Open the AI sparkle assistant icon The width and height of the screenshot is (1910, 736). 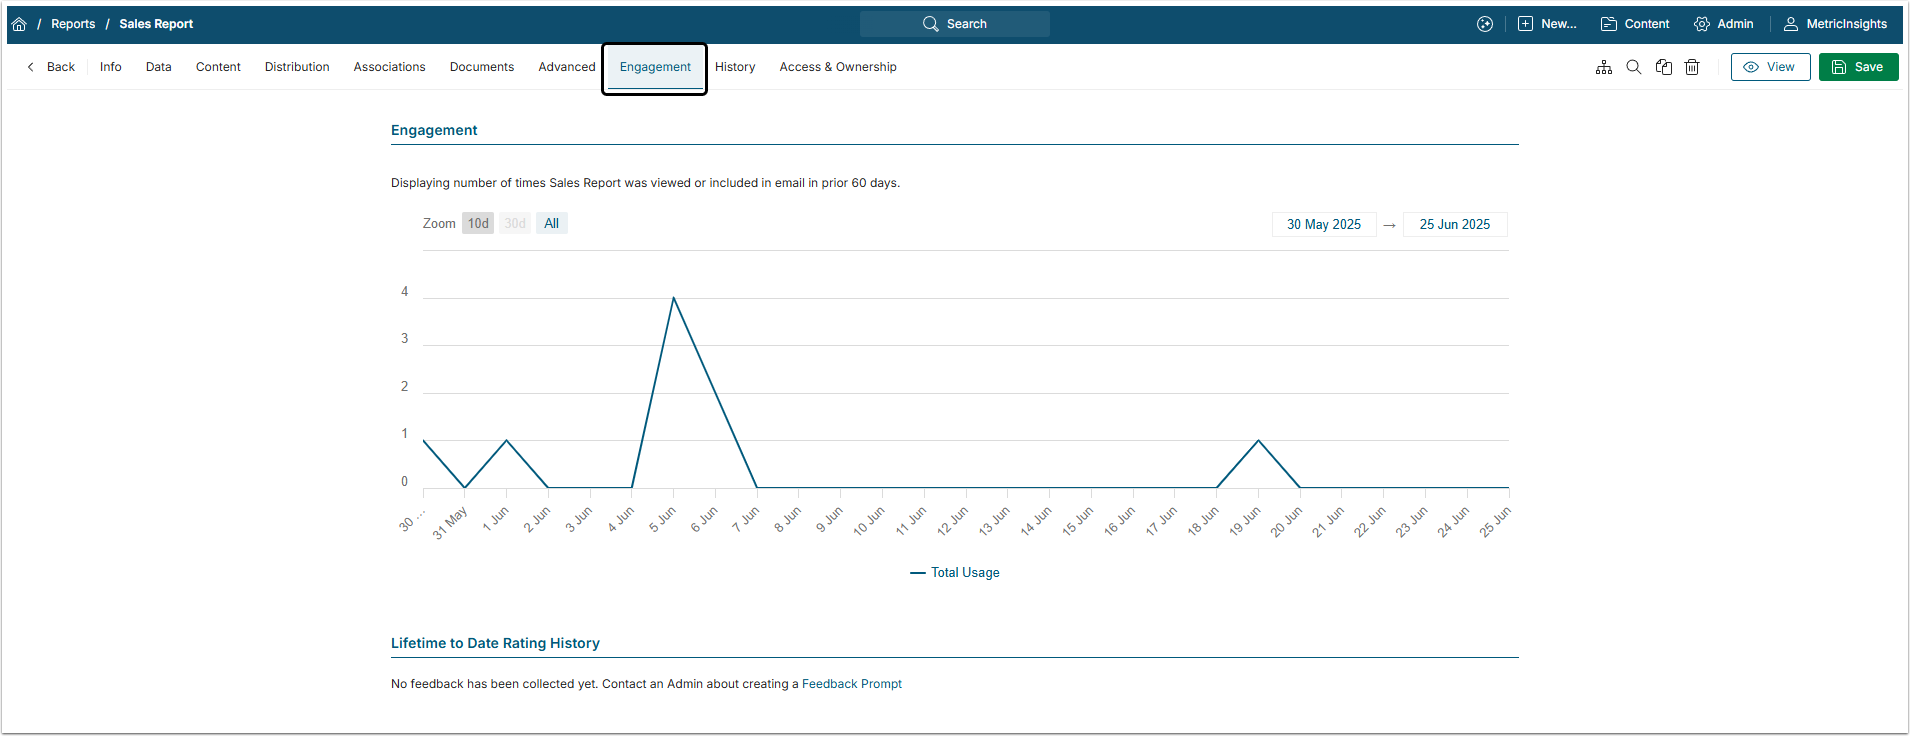point(1485,24)
